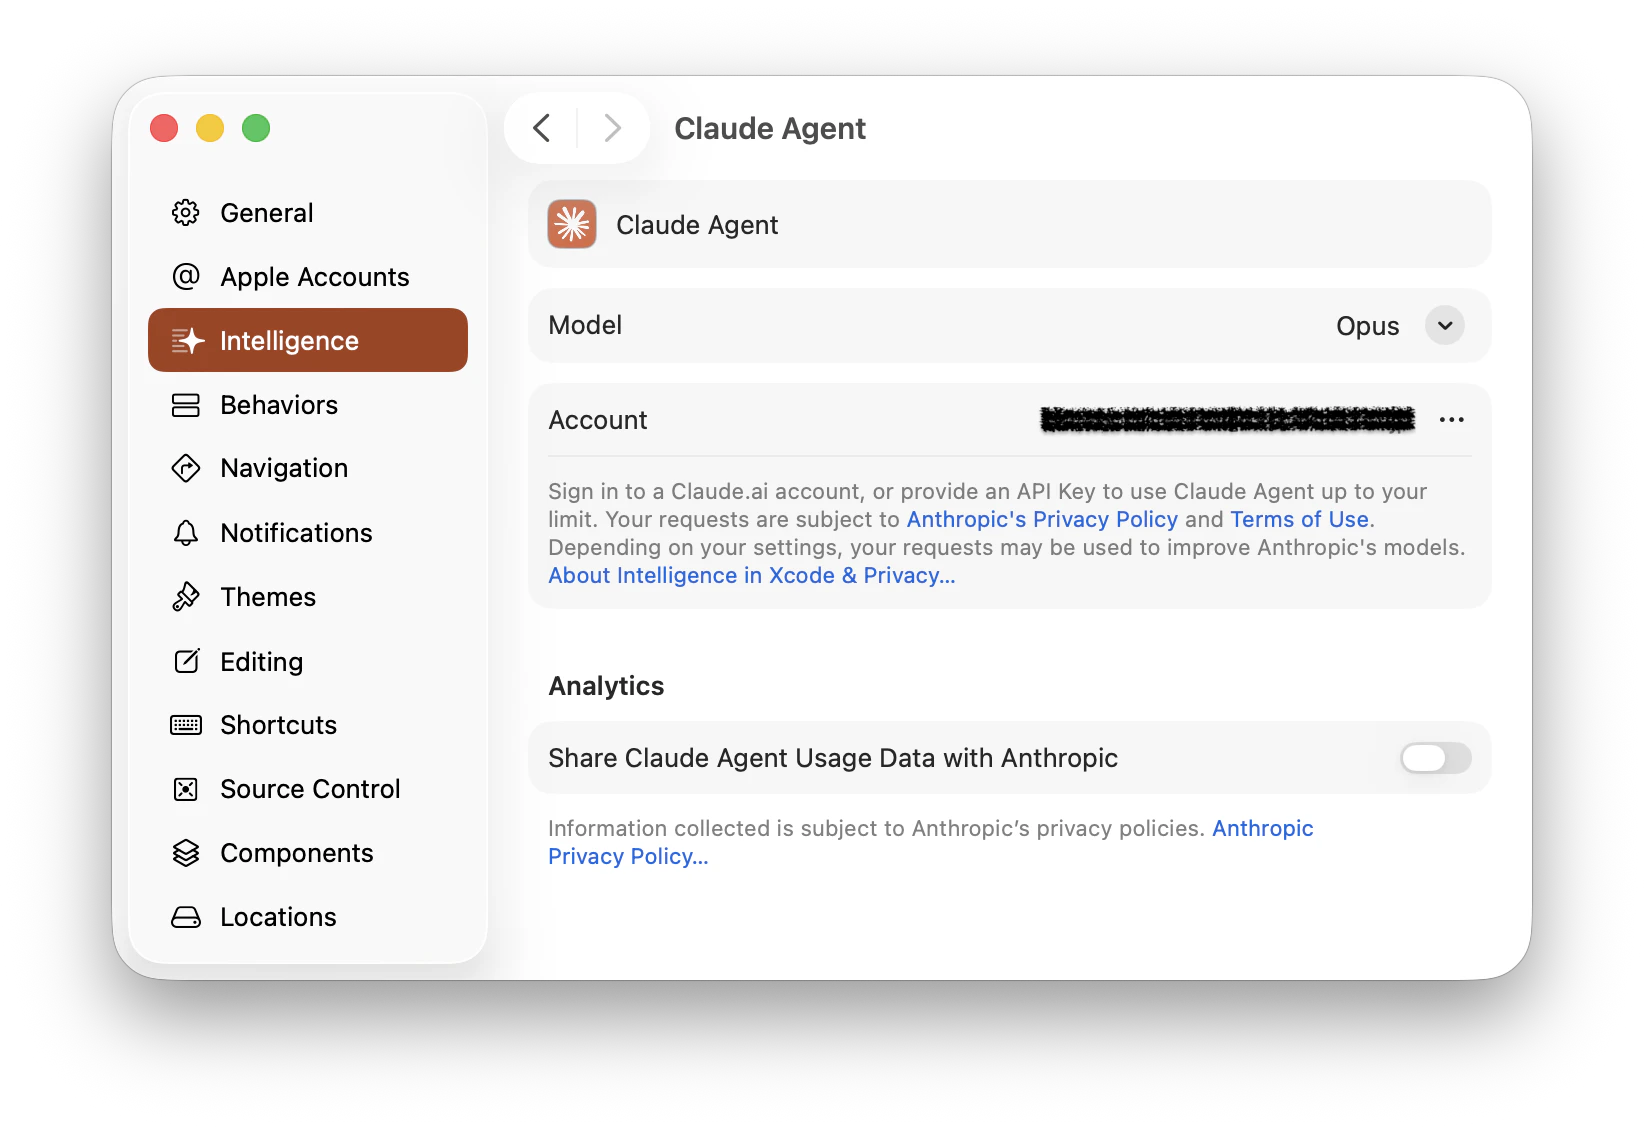
Task: Click the Claude Agent starburst logo
Action: [572, 224]
